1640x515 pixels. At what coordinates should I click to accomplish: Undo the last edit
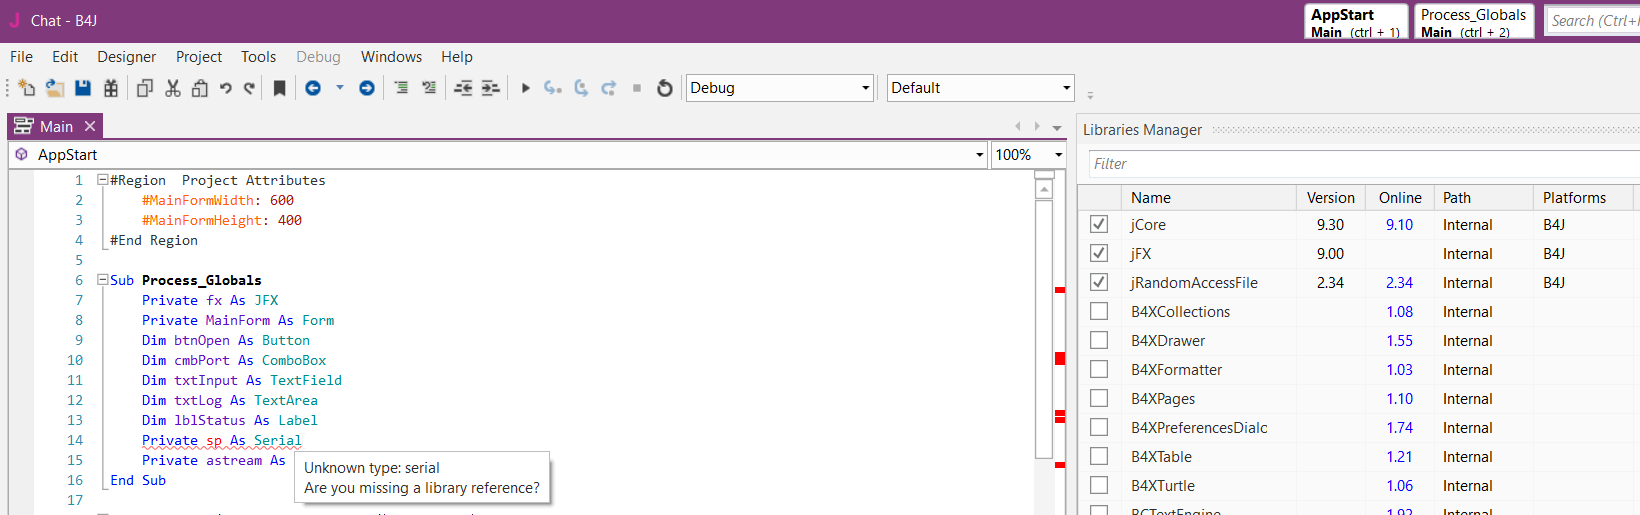[226, 88]
